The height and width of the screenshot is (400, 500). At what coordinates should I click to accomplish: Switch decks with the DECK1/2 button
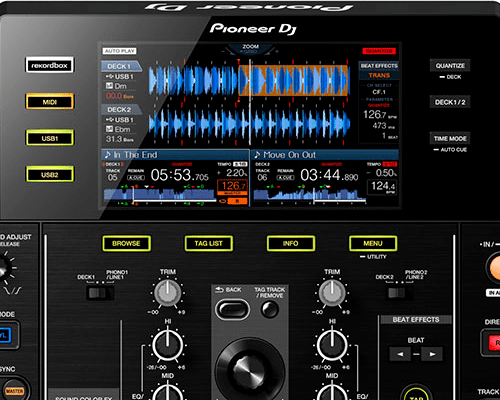point(450,102)
